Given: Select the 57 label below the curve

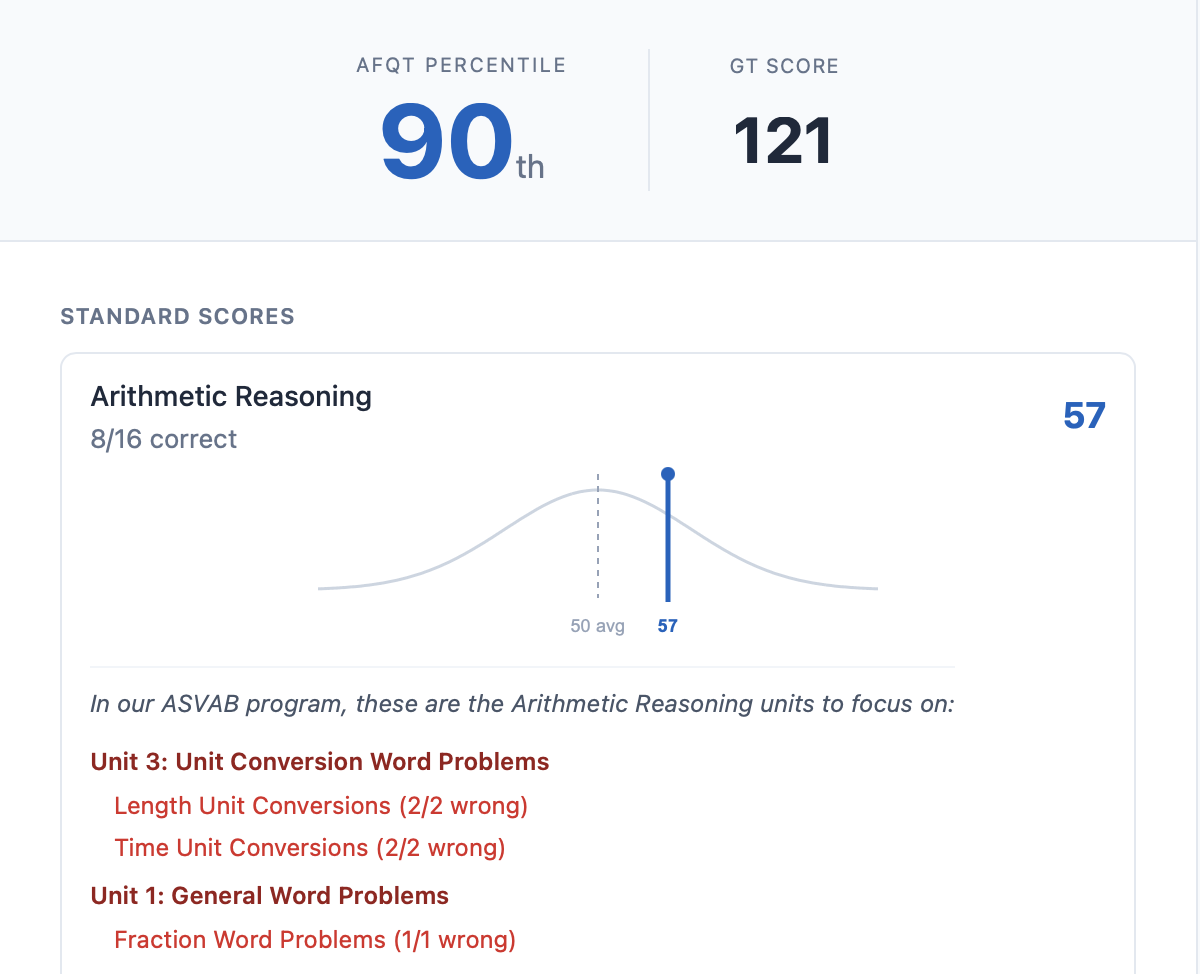Looking at the screenshot, I should tap(667, 626).
